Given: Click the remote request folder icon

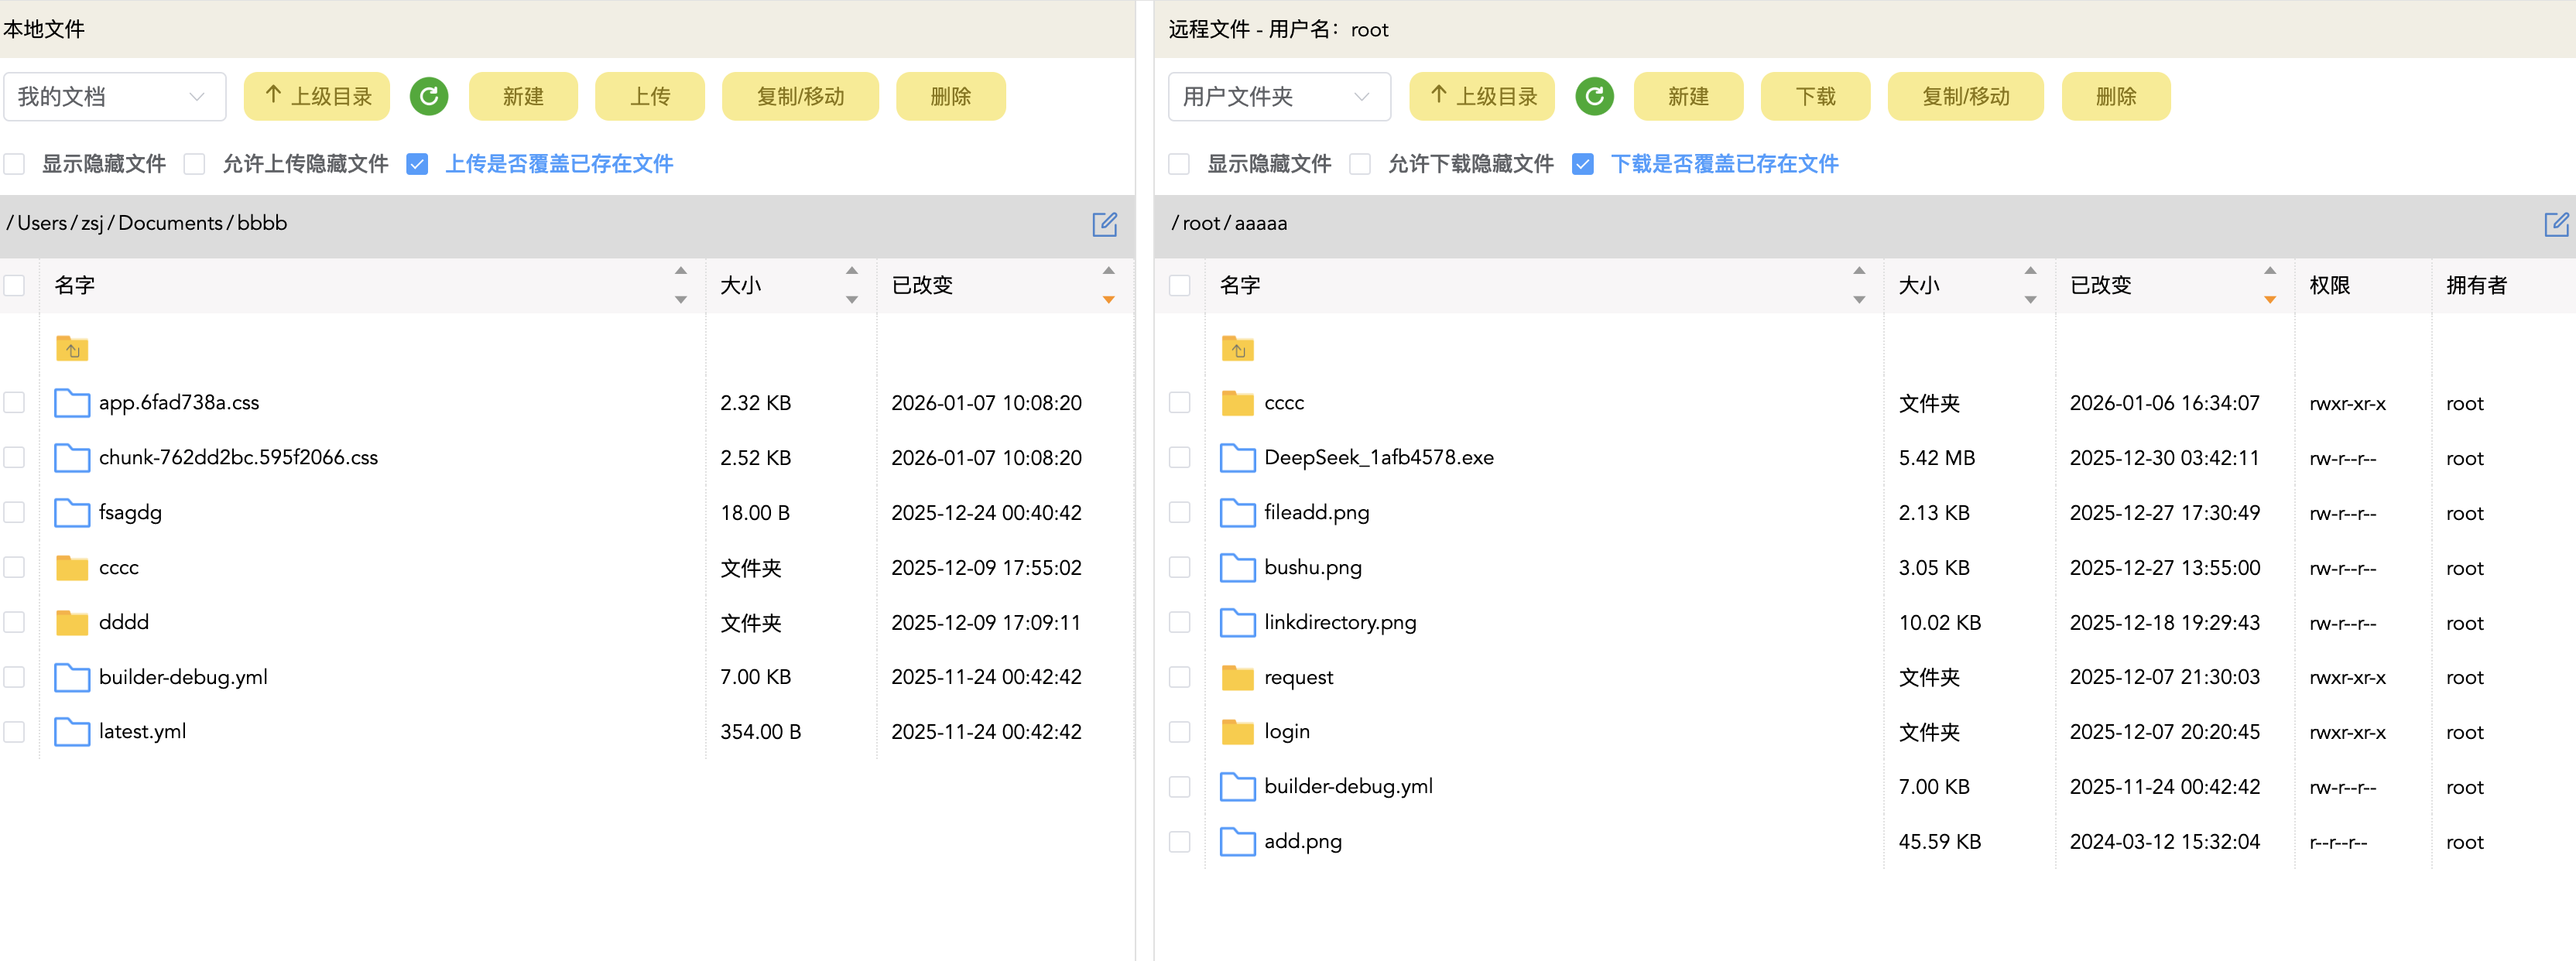Looking at the screenshot, I should click(1237, 677).
